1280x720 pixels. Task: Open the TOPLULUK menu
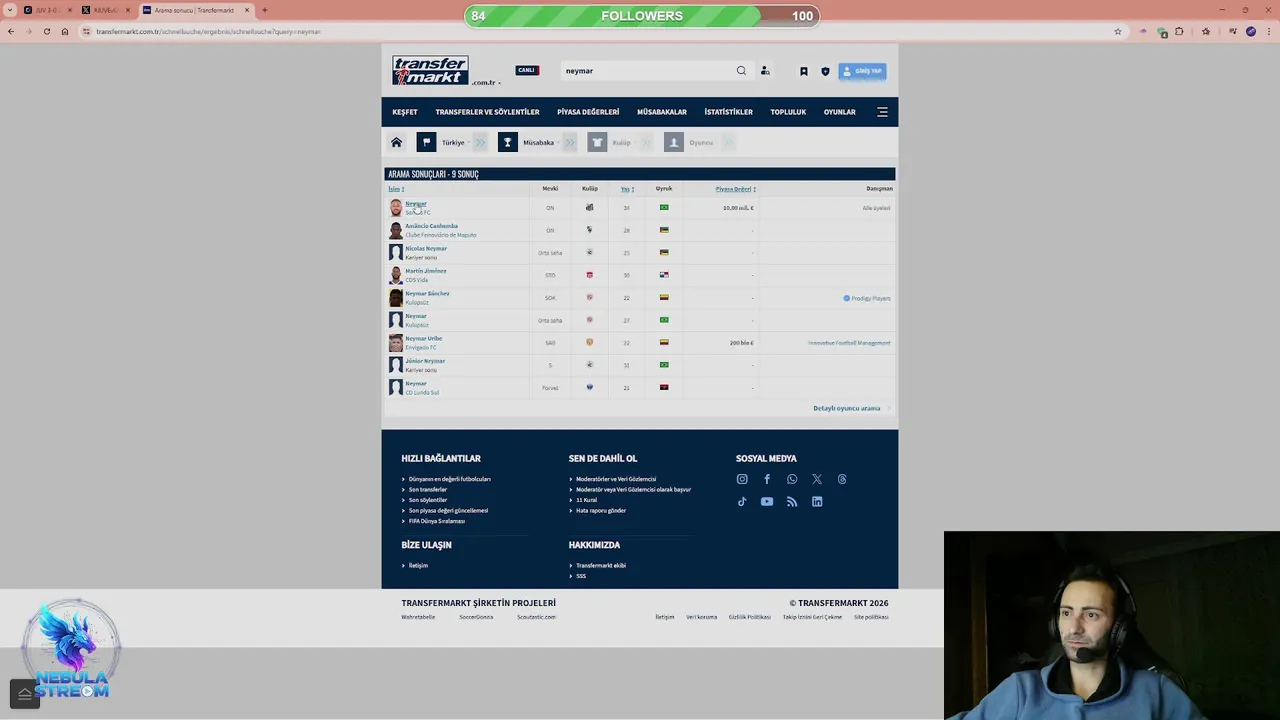pyautogui.click(x=788, y=112)
